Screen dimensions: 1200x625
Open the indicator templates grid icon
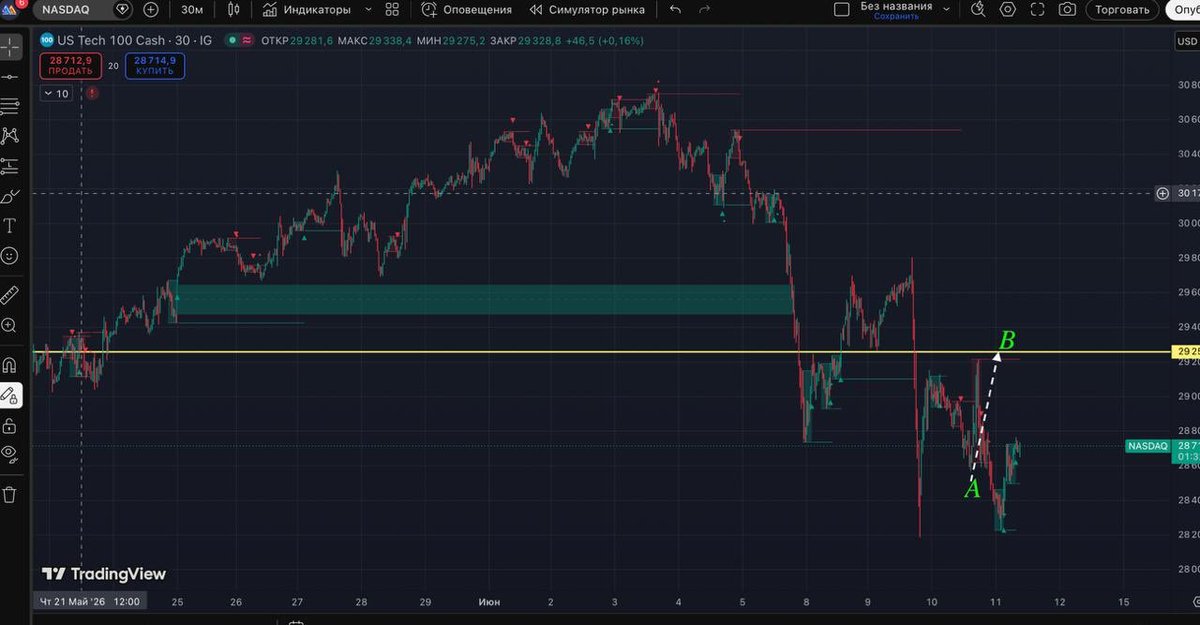coord(392,9)
